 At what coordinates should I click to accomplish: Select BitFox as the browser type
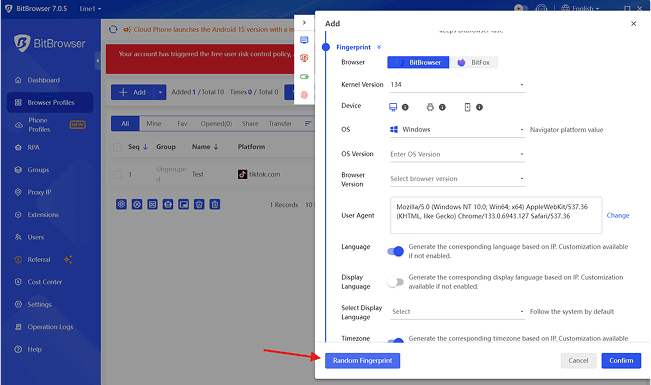point(474,62)
